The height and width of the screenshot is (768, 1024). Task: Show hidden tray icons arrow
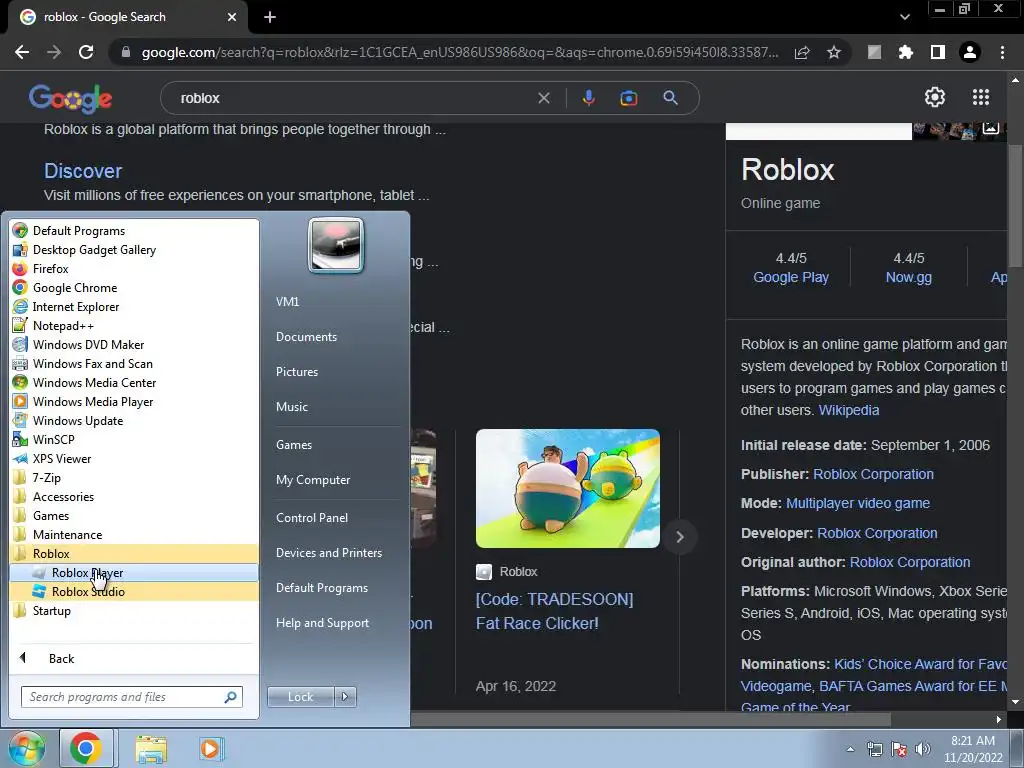pos(850,749)
